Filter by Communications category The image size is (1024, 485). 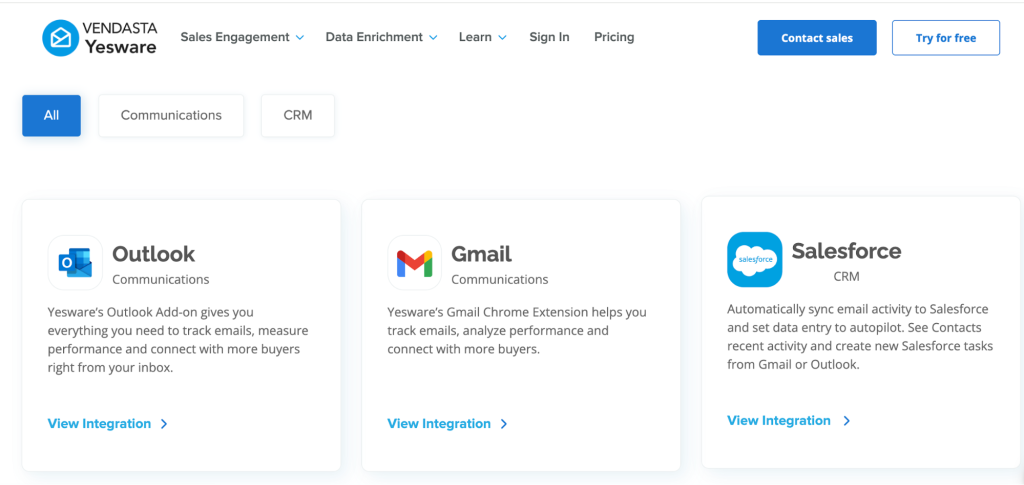pyautogui.click(x=171, y=116)
